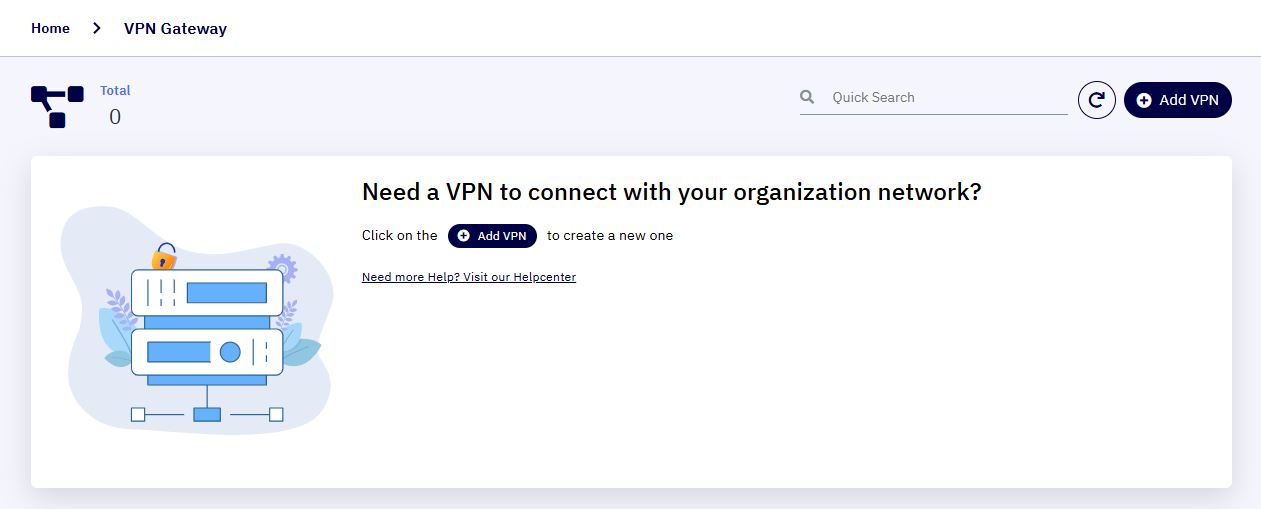Click the plus icon in top Add VPN button

point(1144,100)
